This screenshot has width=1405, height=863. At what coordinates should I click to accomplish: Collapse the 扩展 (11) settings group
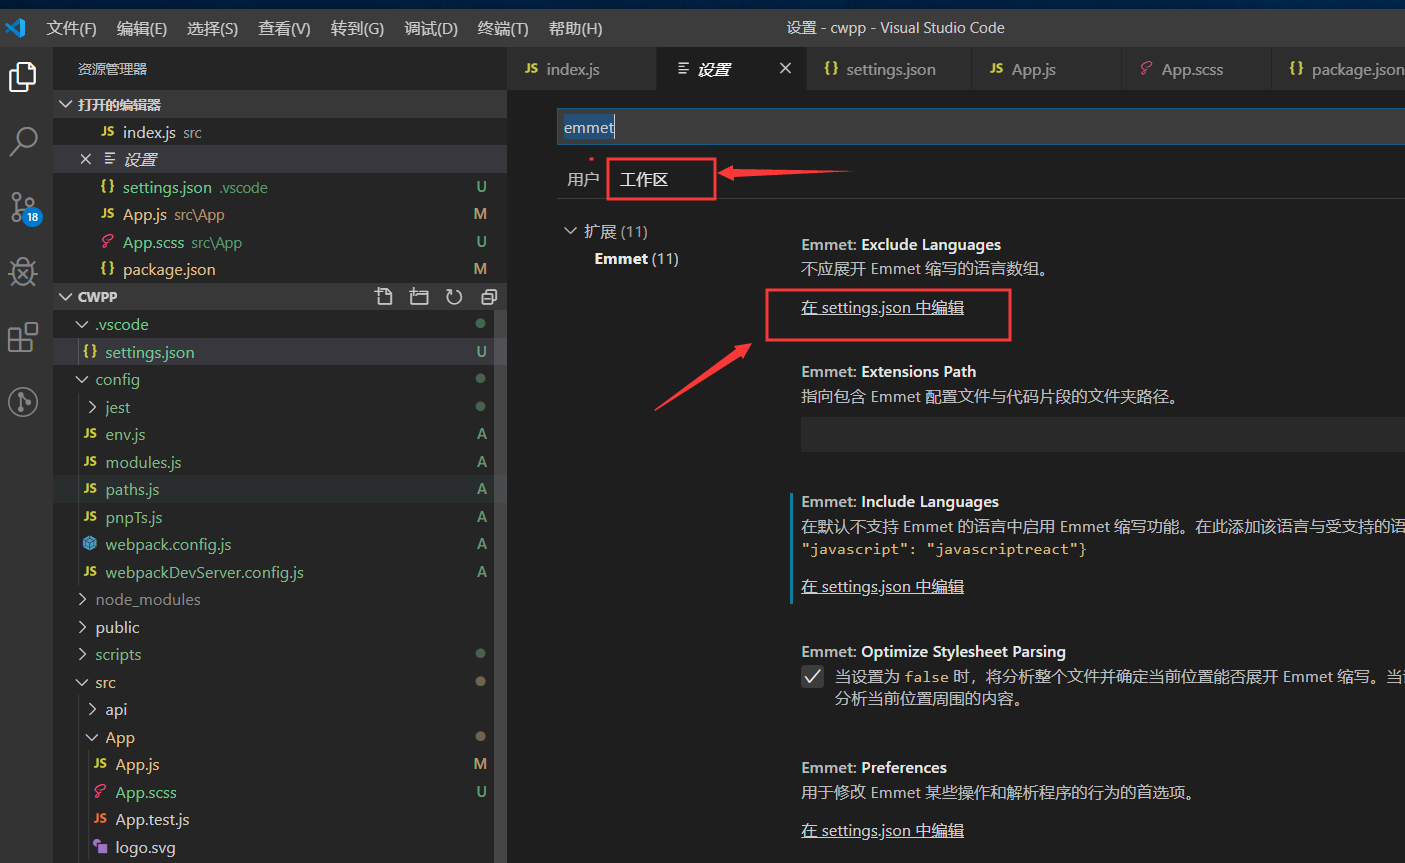(x=570, y=231)
